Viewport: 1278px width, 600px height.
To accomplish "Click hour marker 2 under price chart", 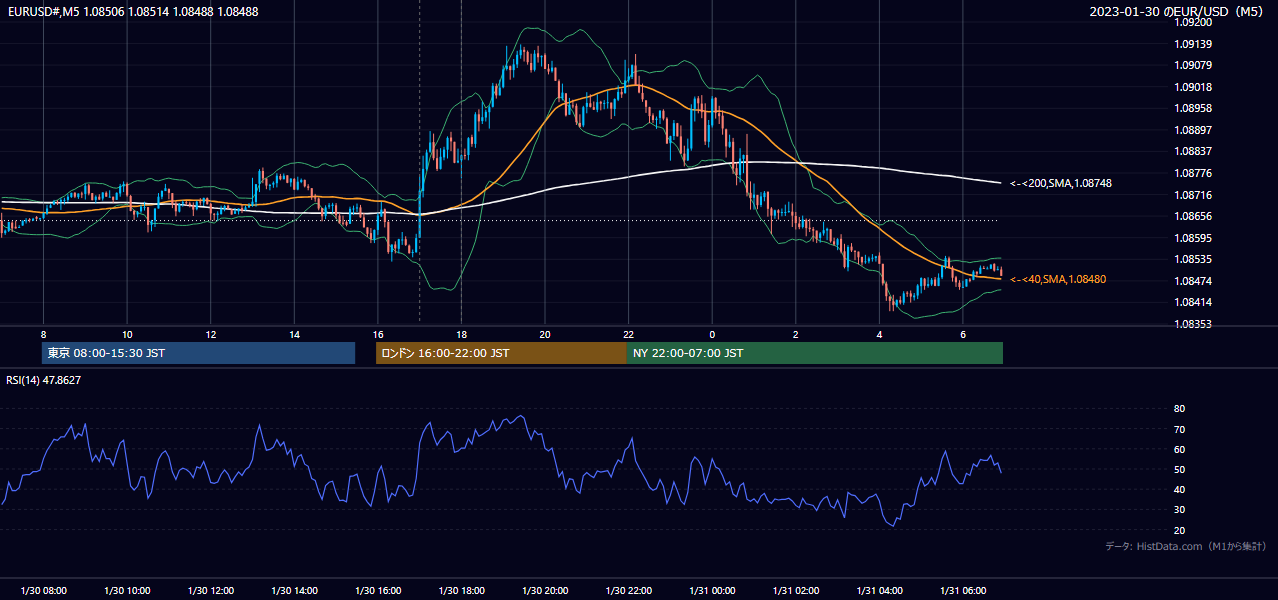I will (795, 334).
